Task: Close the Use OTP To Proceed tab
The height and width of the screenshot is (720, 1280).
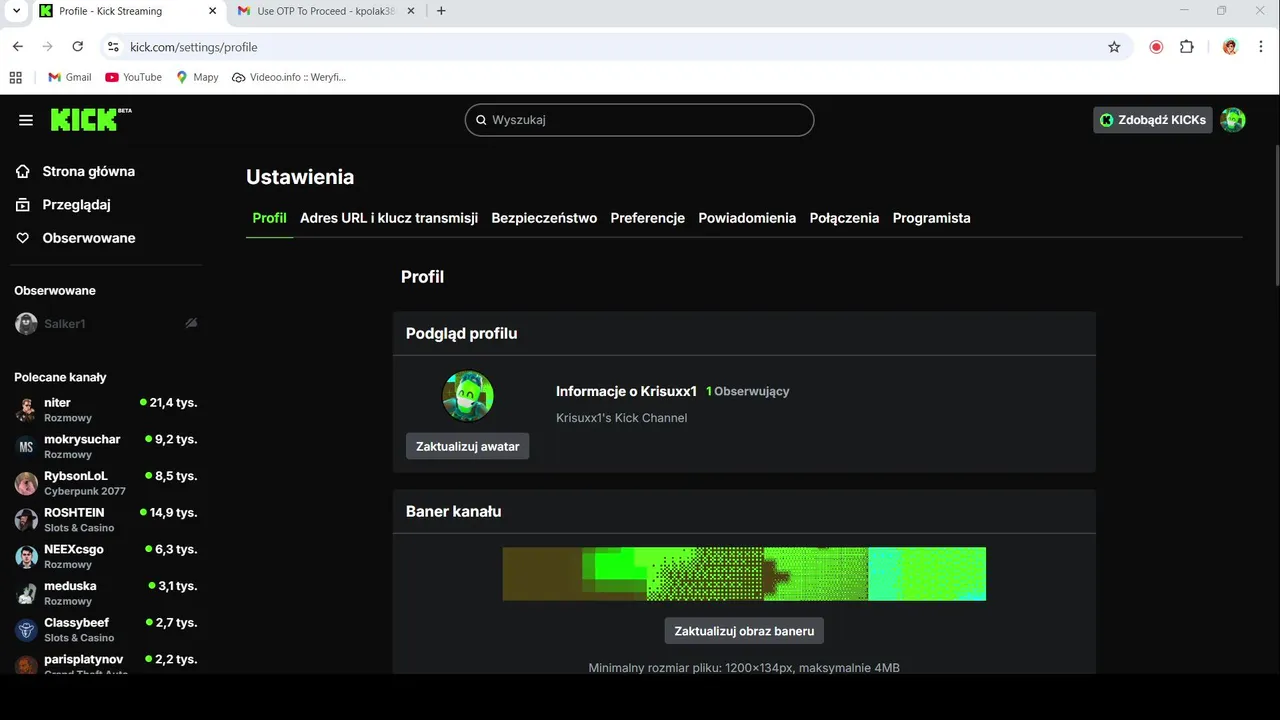Action: pos(413,11)
